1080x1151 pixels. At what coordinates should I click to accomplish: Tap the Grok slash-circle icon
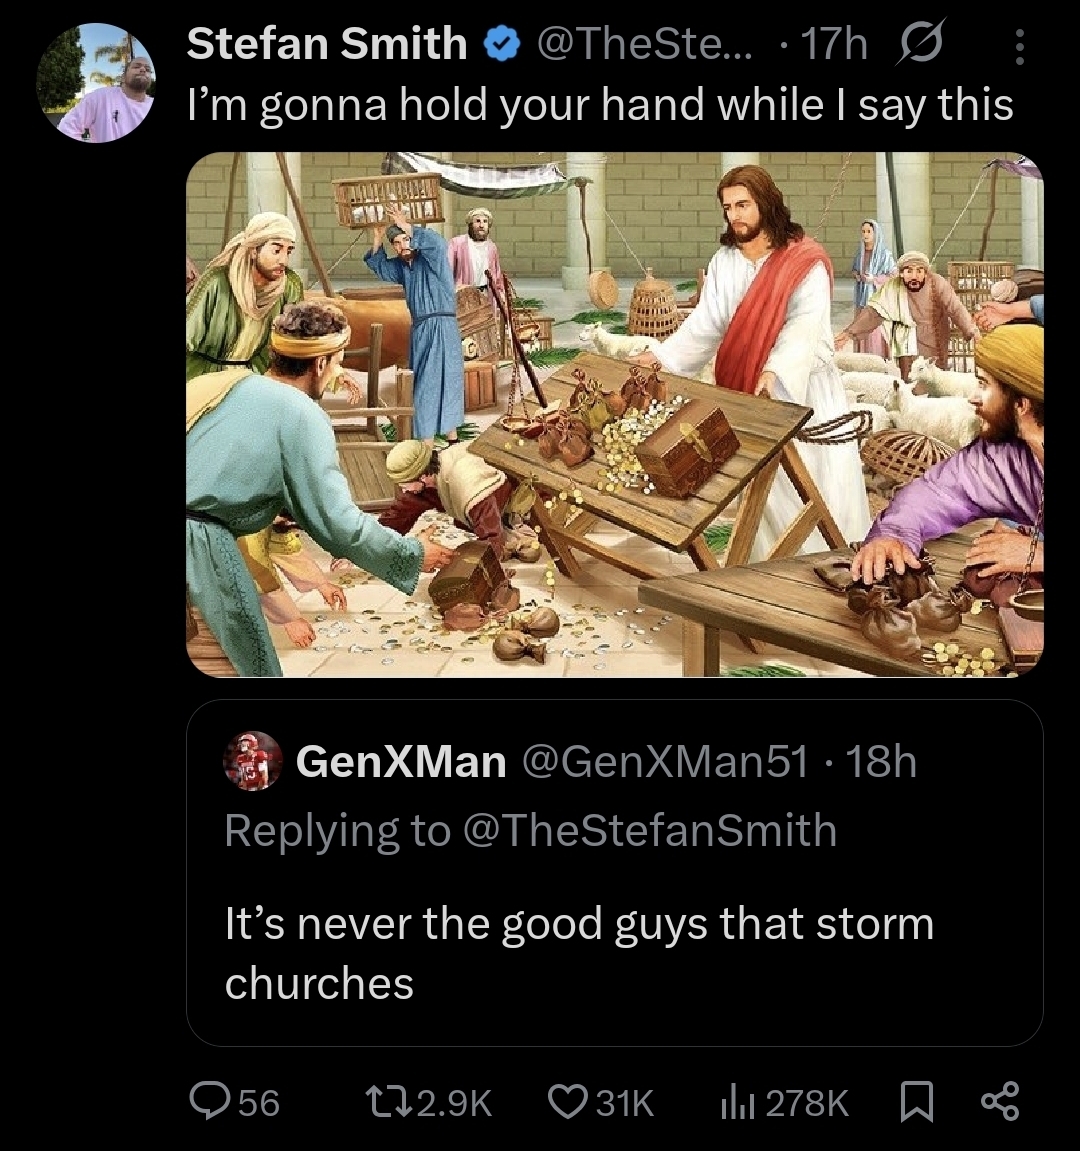point(919,45)
